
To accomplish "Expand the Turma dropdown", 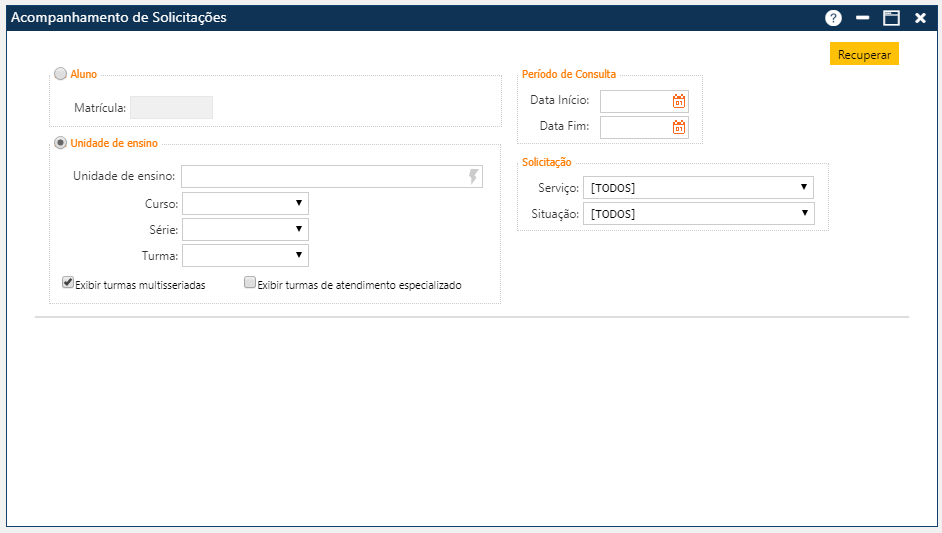I will 246,256.
